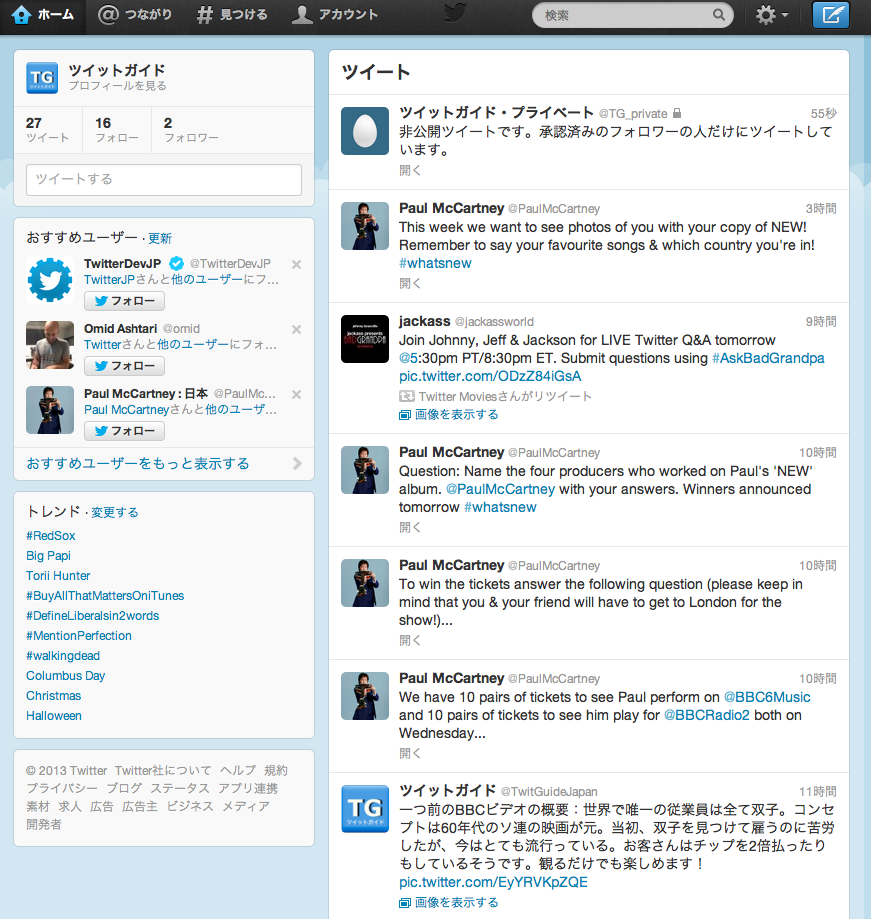
Task: Open #DefineLiberalsin2words trend
Action: 93,616
